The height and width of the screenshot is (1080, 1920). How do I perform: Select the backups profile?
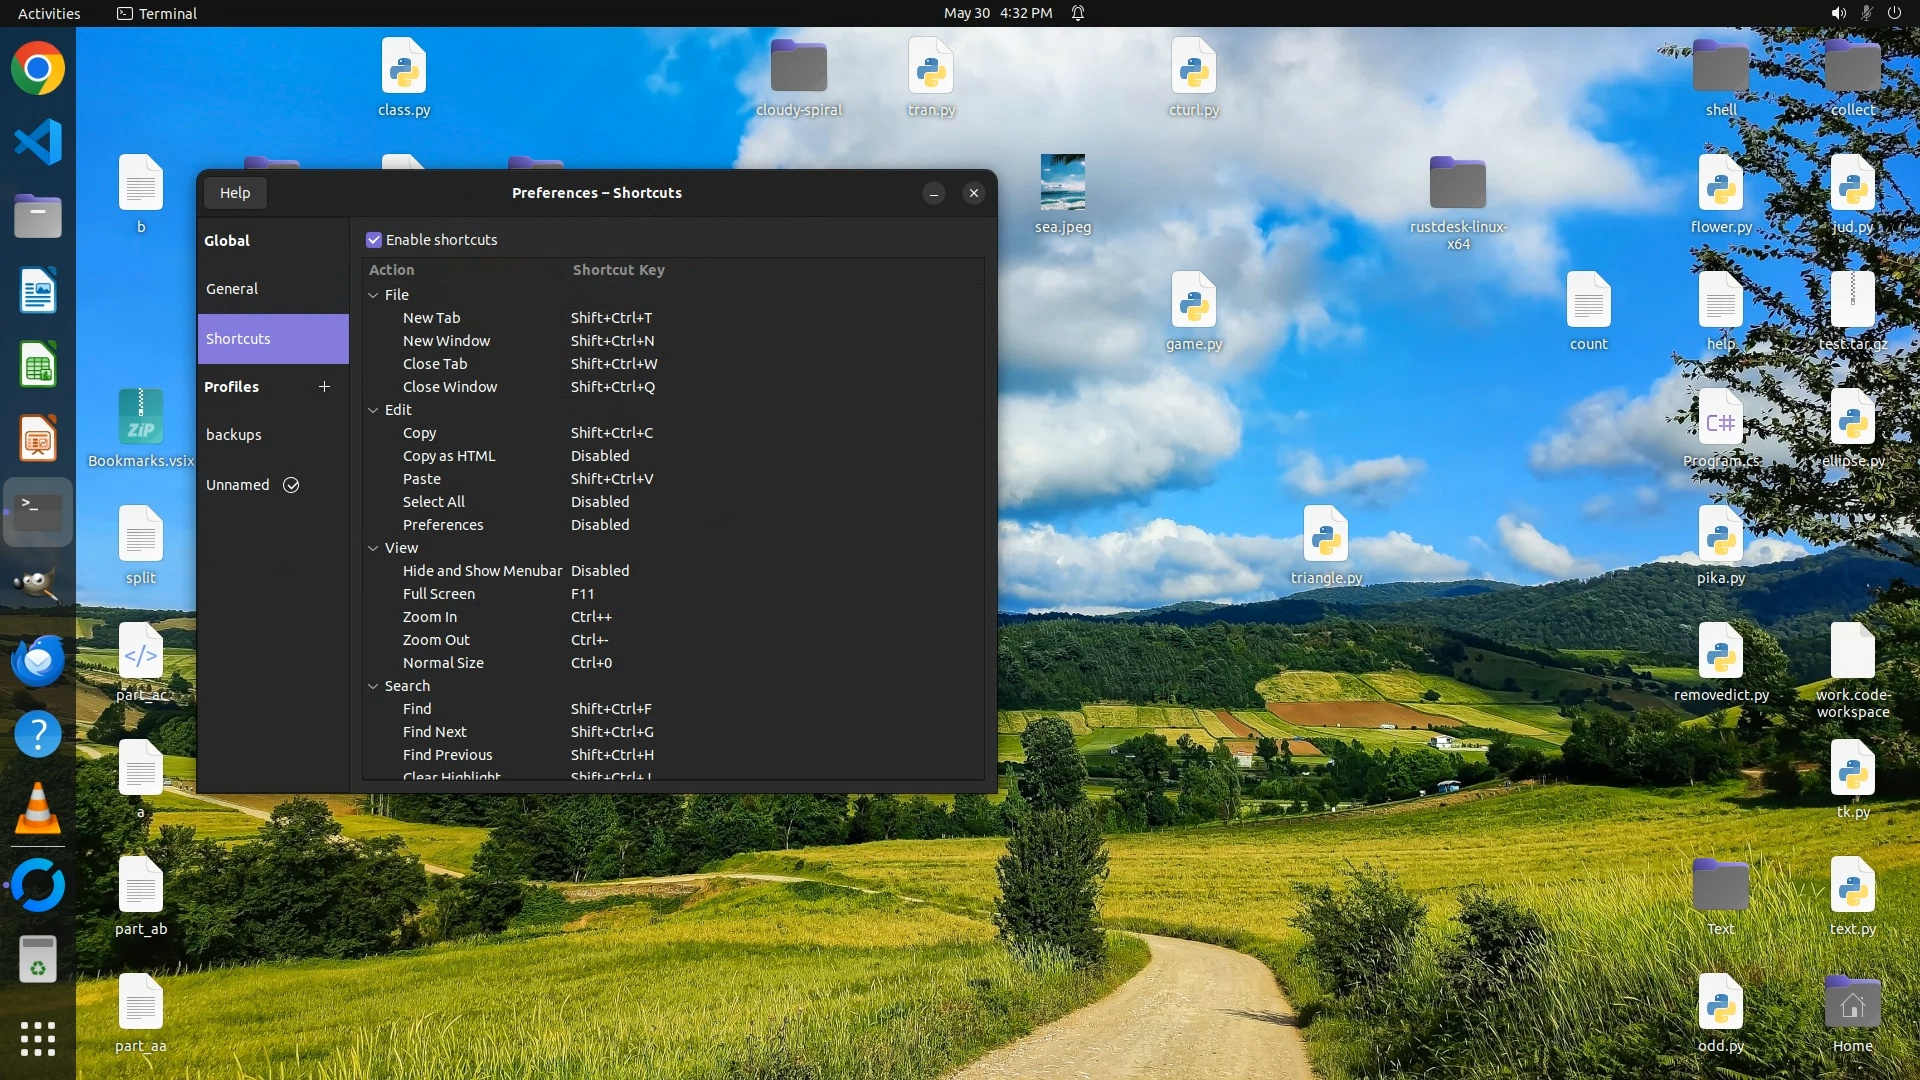(x=234, y=435)
